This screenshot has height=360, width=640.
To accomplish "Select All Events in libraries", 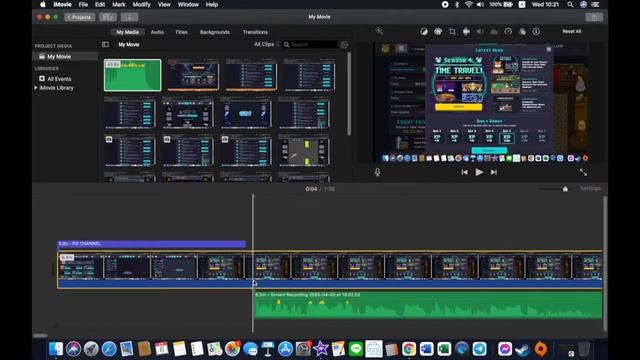I will click(59, 79).
